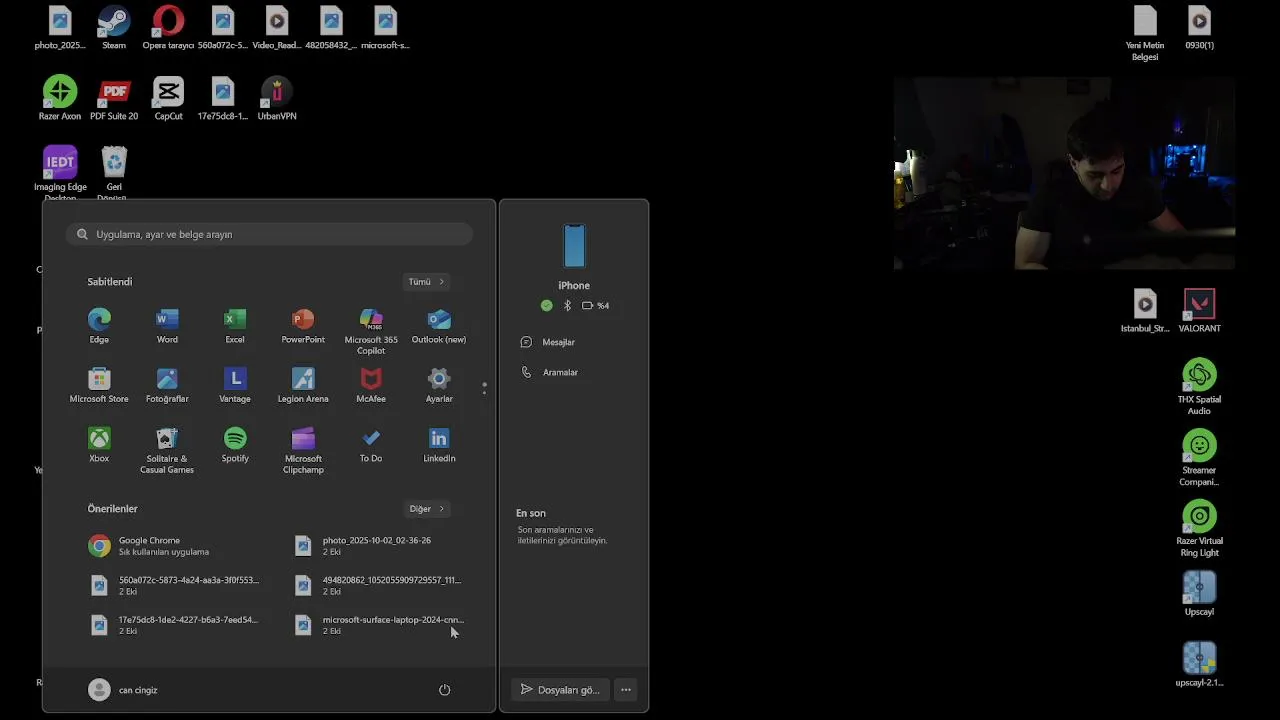Select Geri Dönüşüm recycle bin icon
1280x720 pixels.
pos(114,173)
